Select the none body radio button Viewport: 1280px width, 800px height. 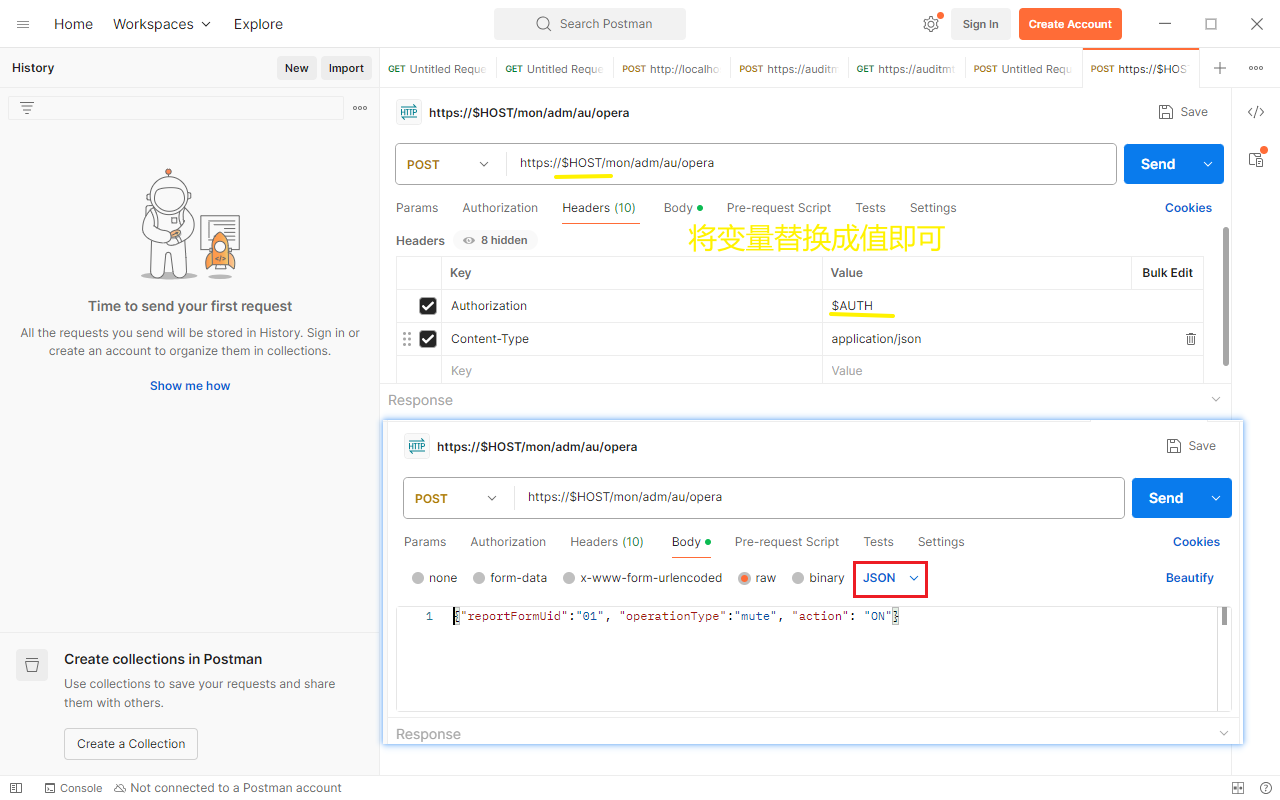(x=418, y=578)
